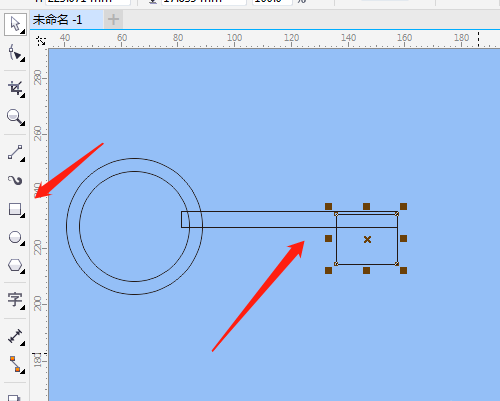Select the Crop tool

[15, 89]
